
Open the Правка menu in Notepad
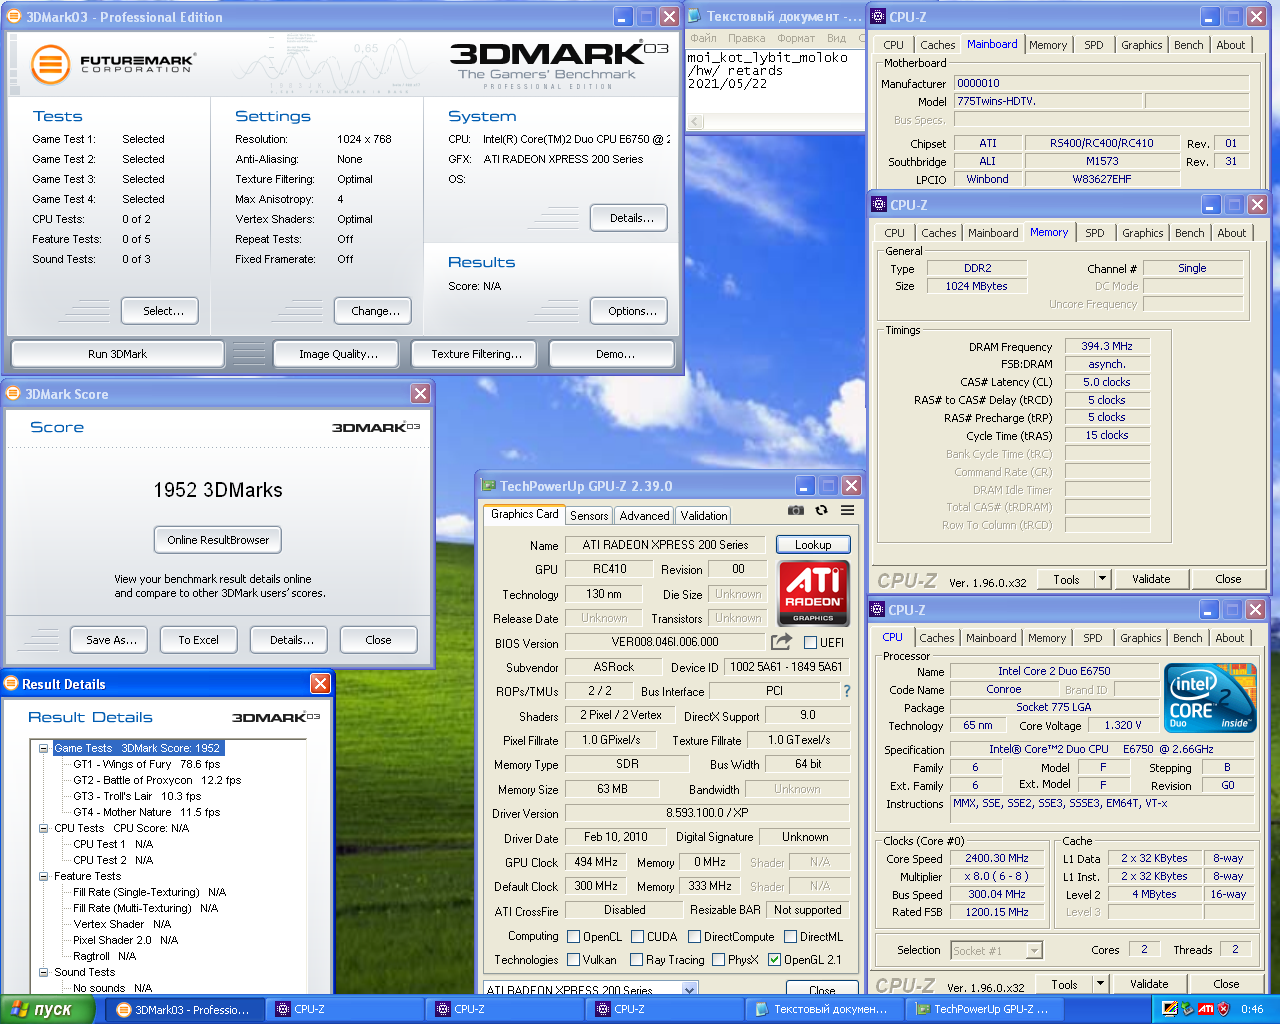click(x=746, y=38)
